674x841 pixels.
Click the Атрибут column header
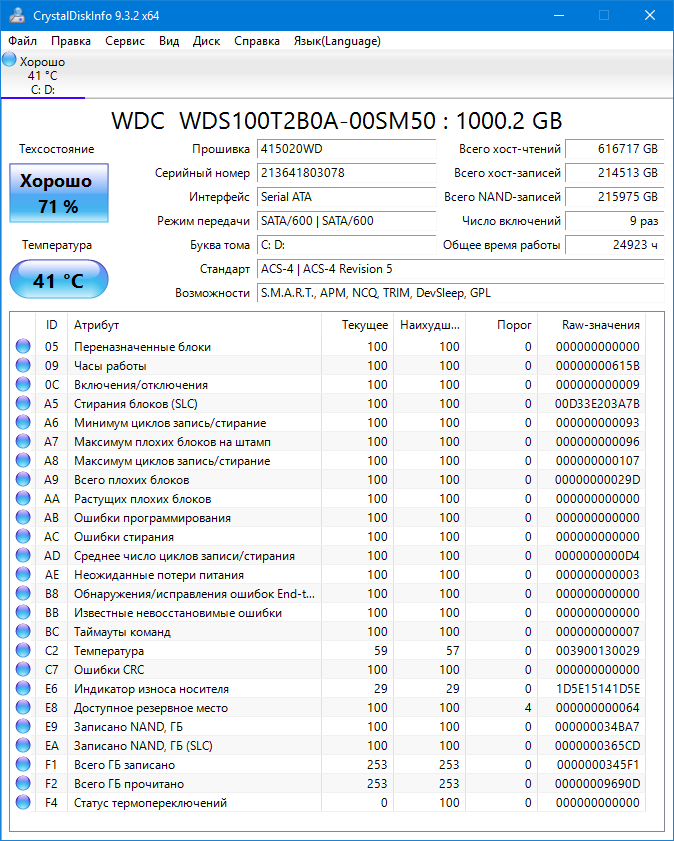point(194,324)
